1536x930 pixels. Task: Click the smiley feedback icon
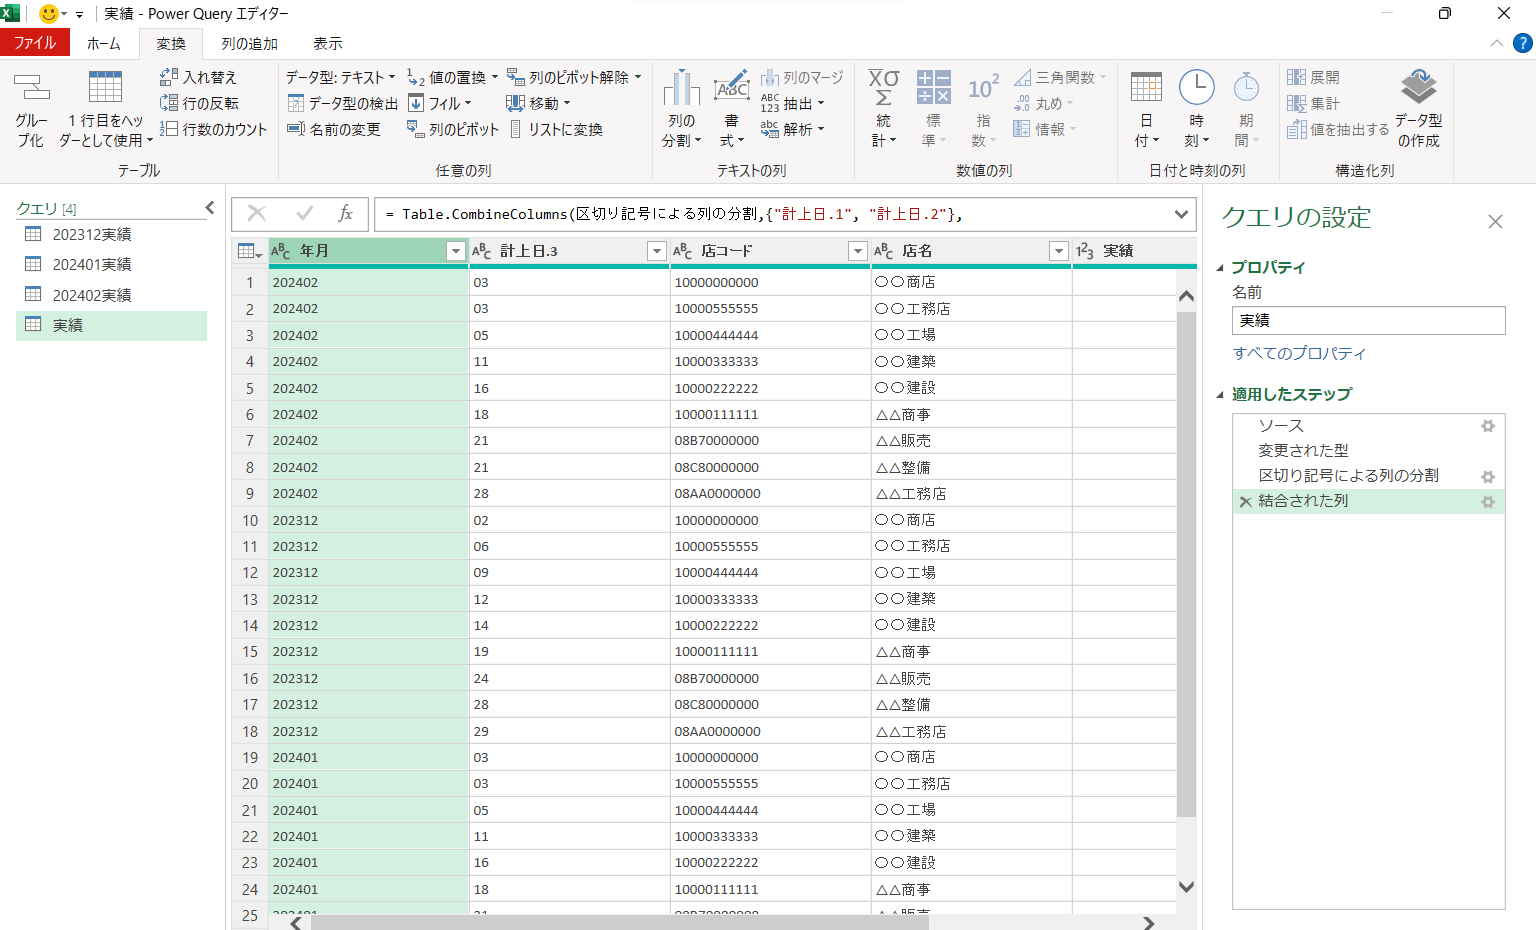pyautogui.click(x=48, y=14)
